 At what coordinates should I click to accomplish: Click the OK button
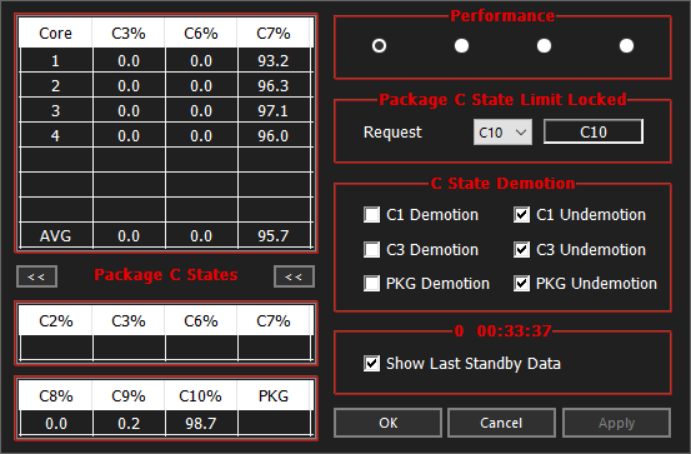click(388, 423)
